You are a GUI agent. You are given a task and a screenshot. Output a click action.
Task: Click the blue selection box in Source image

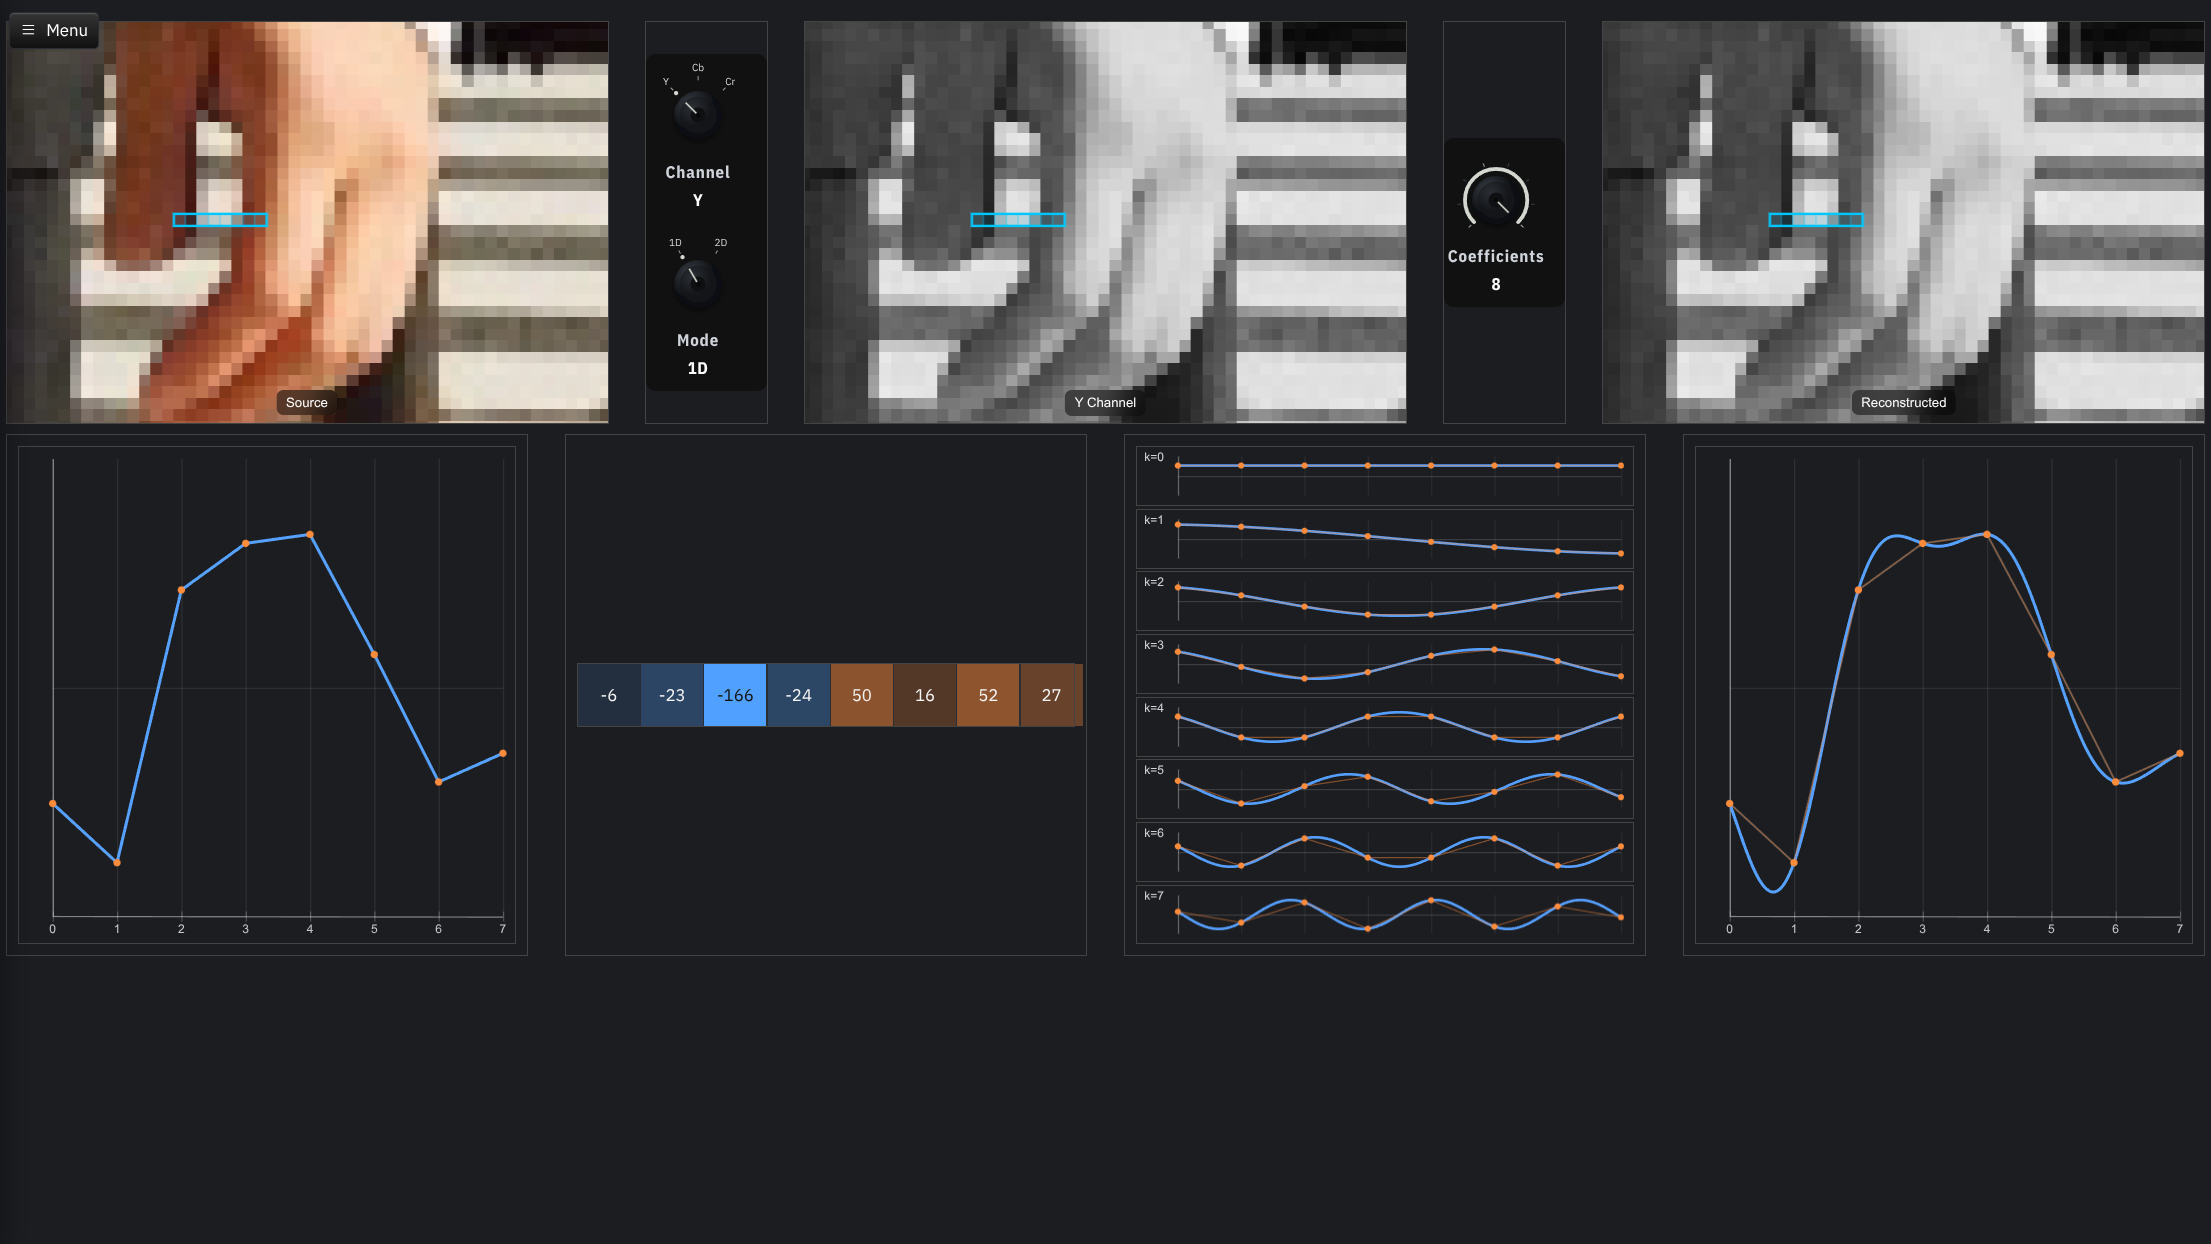220,220
